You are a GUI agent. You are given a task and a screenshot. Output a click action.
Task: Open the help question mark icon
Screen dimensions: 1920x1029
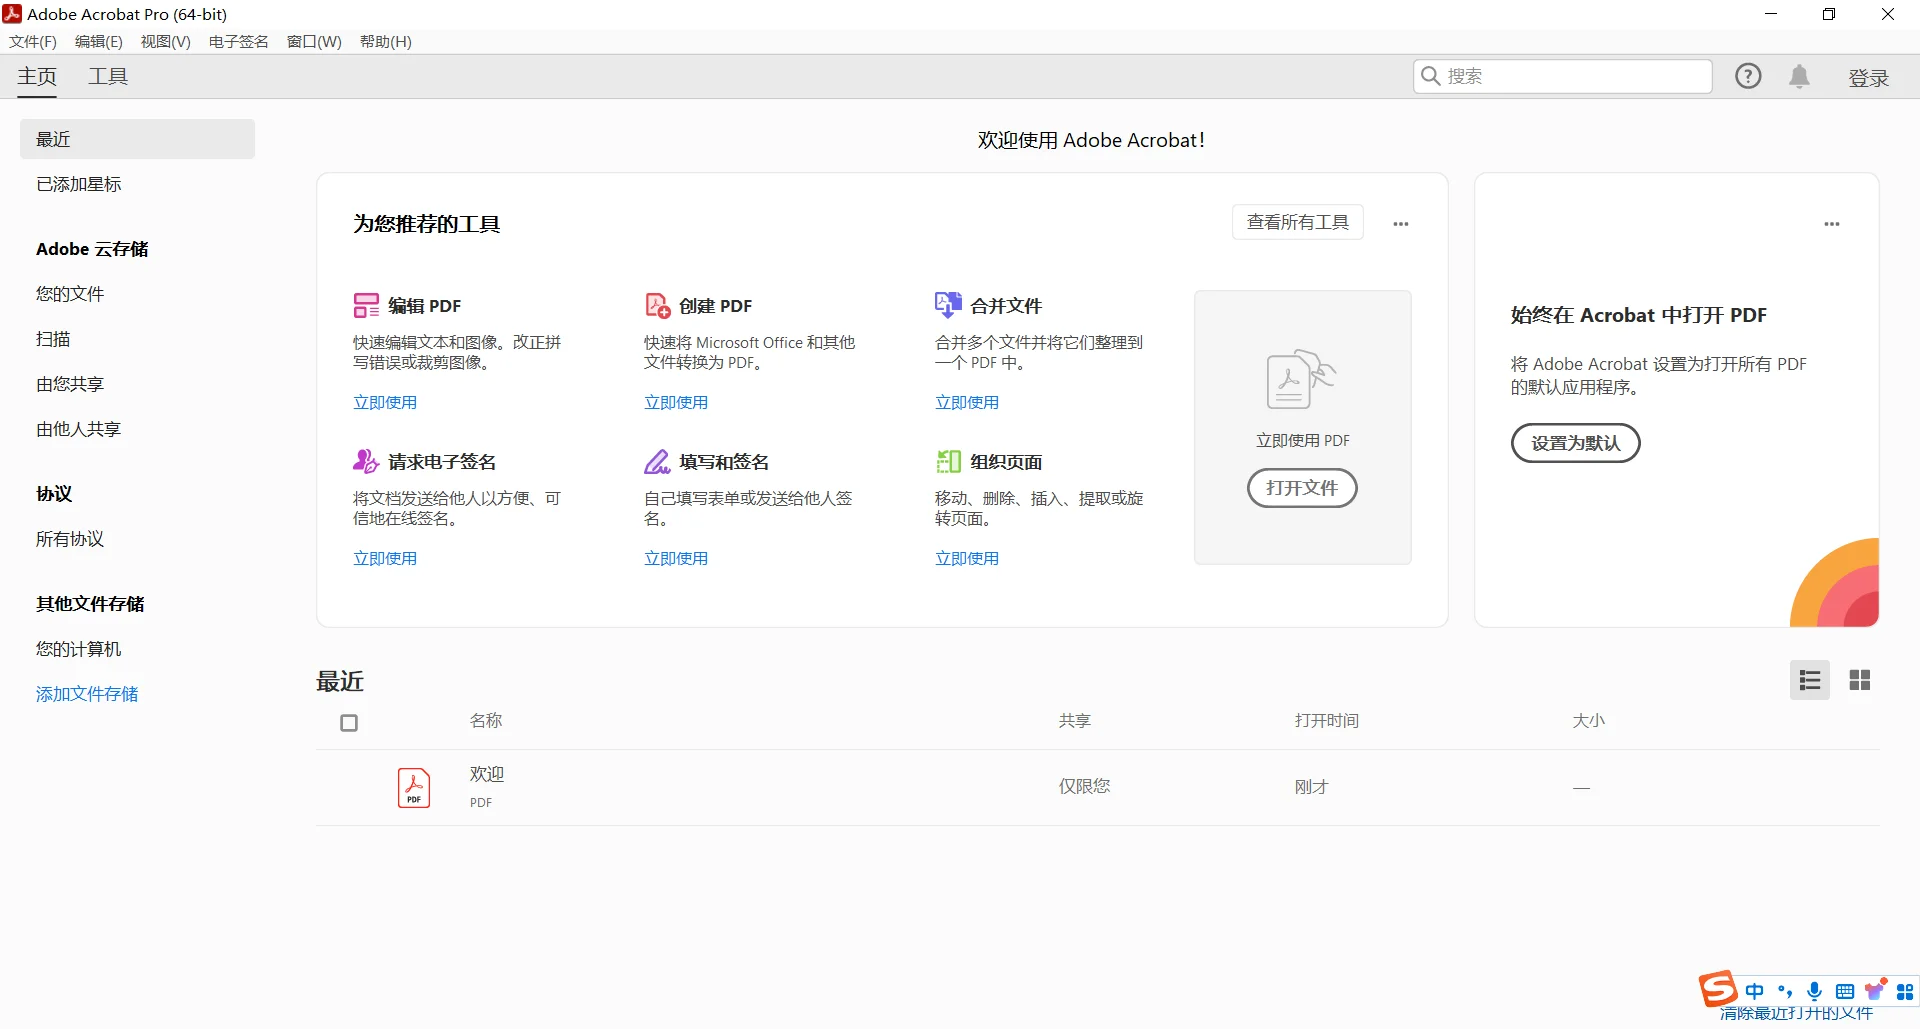pos(1748,76)
